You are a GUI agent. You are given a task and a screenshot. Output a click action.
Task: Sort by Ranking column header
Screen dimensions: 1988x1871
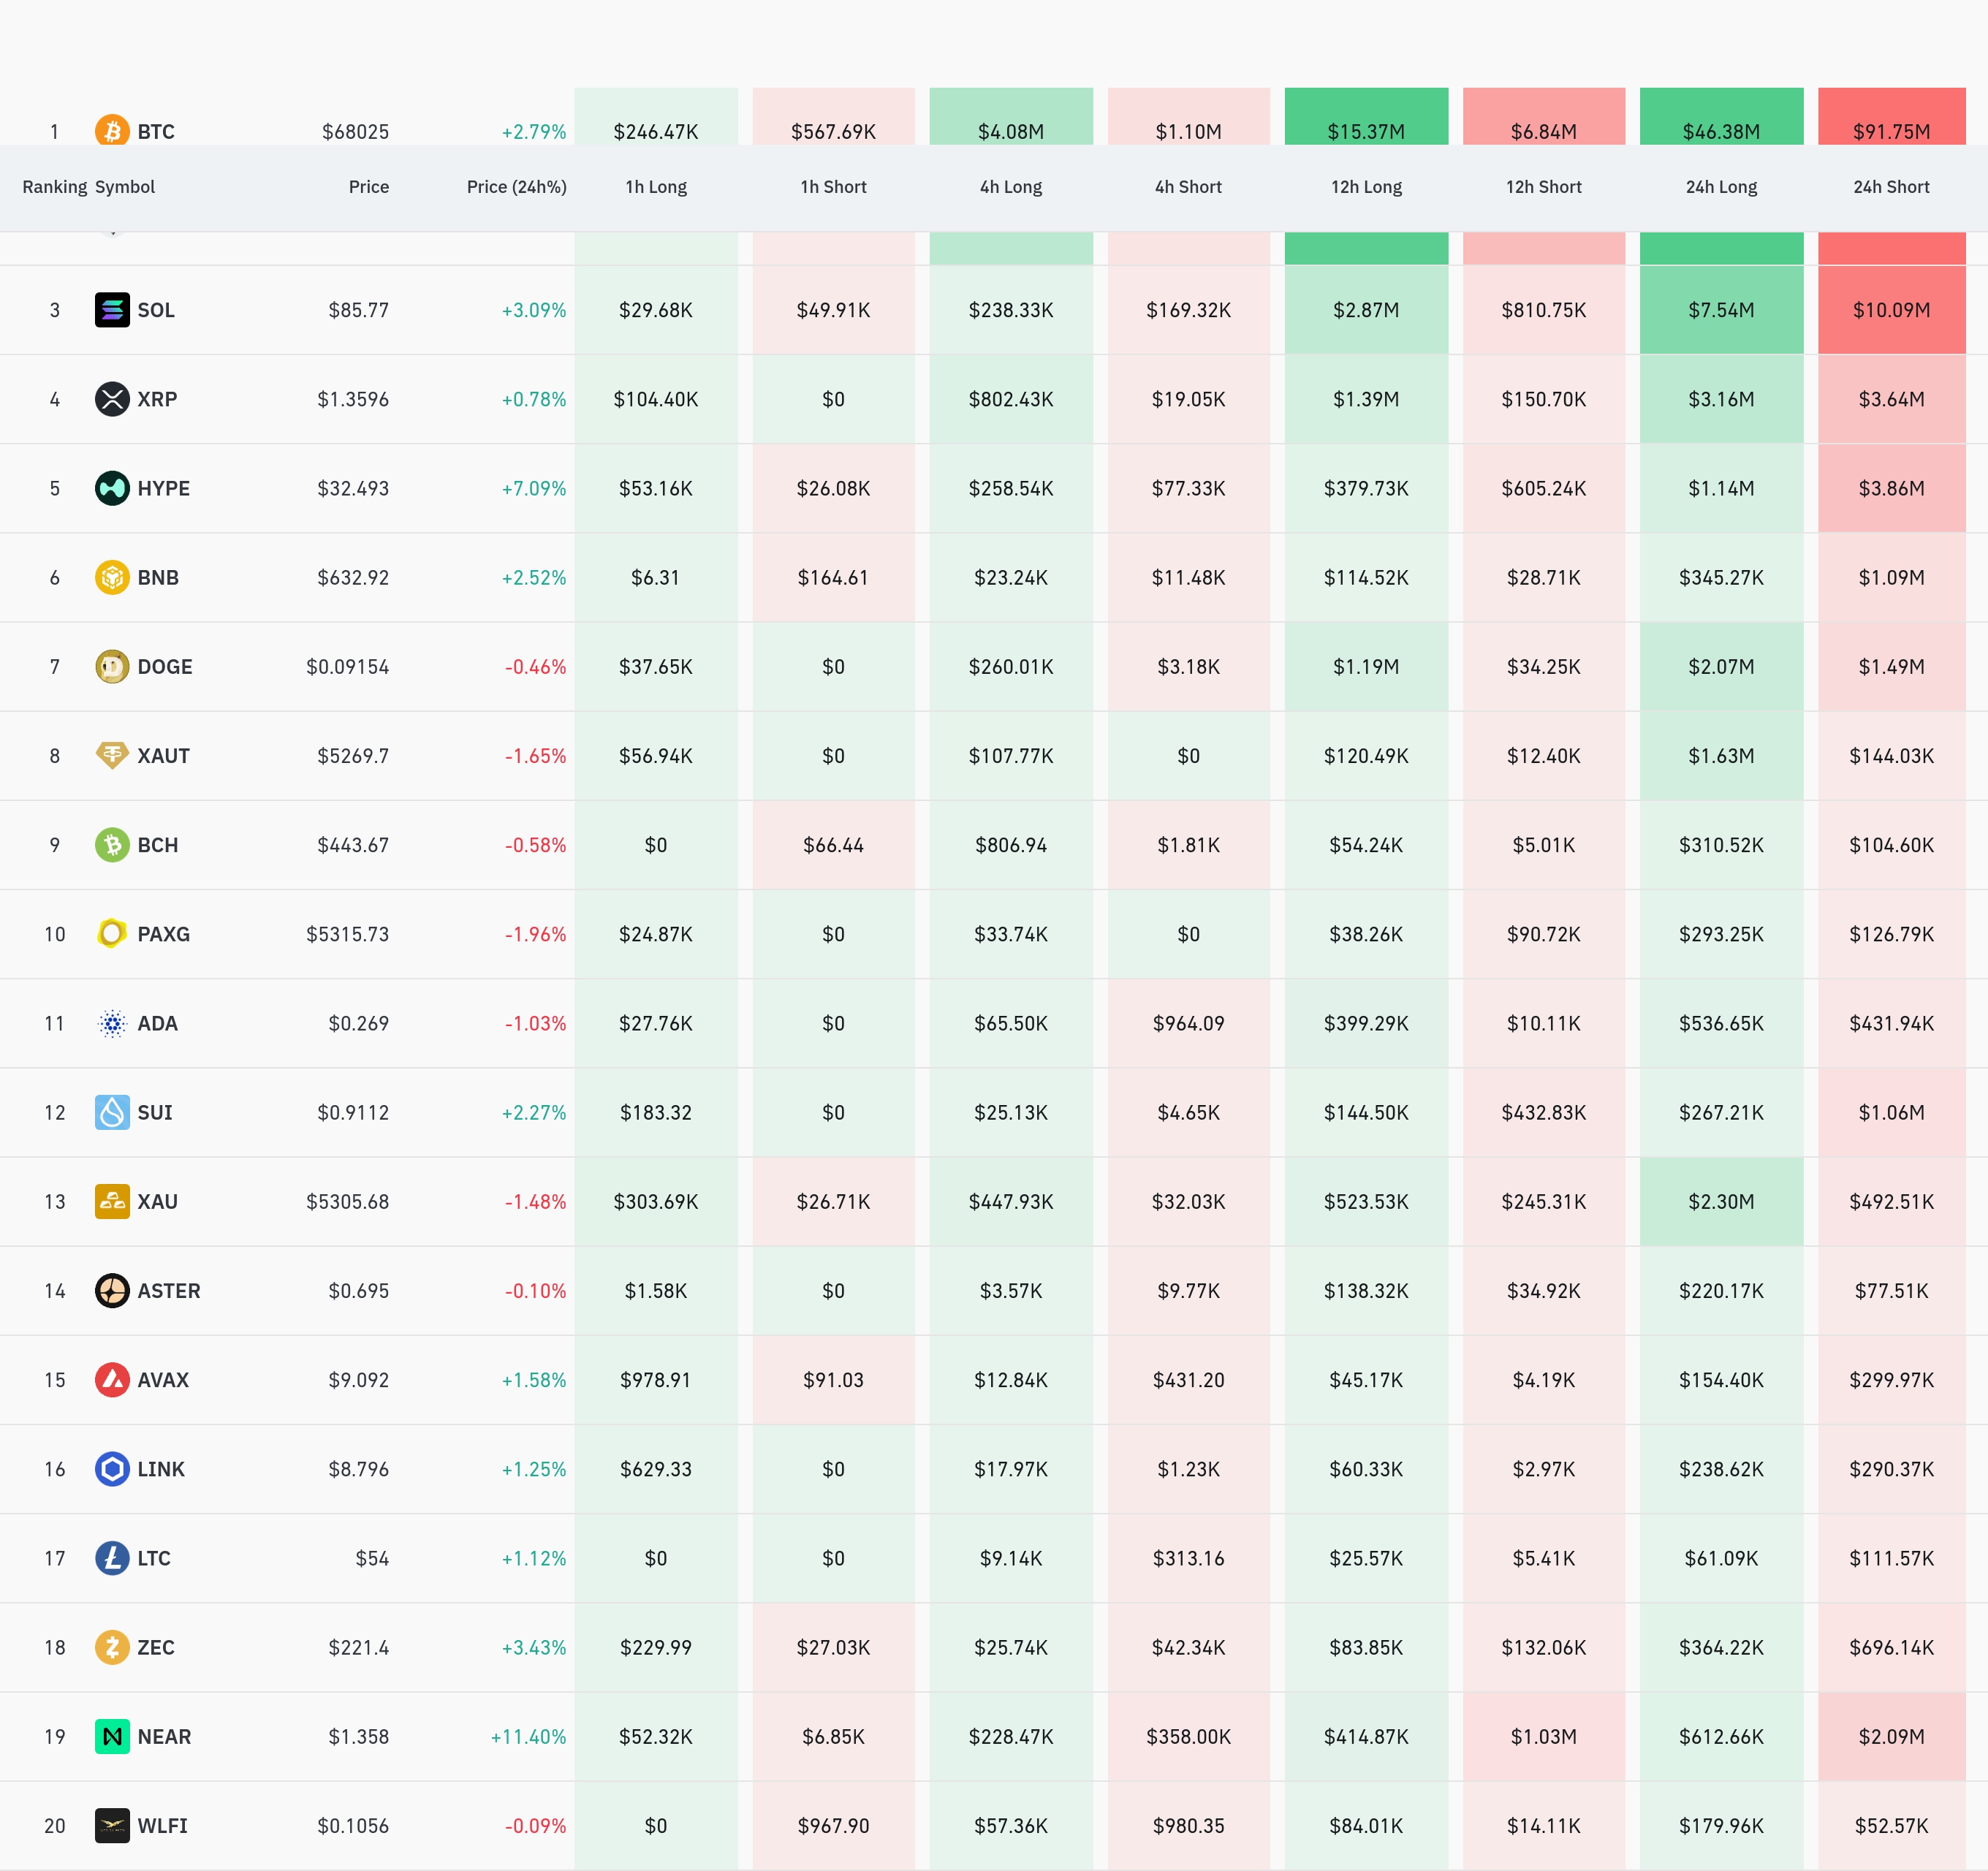(54, 187)
